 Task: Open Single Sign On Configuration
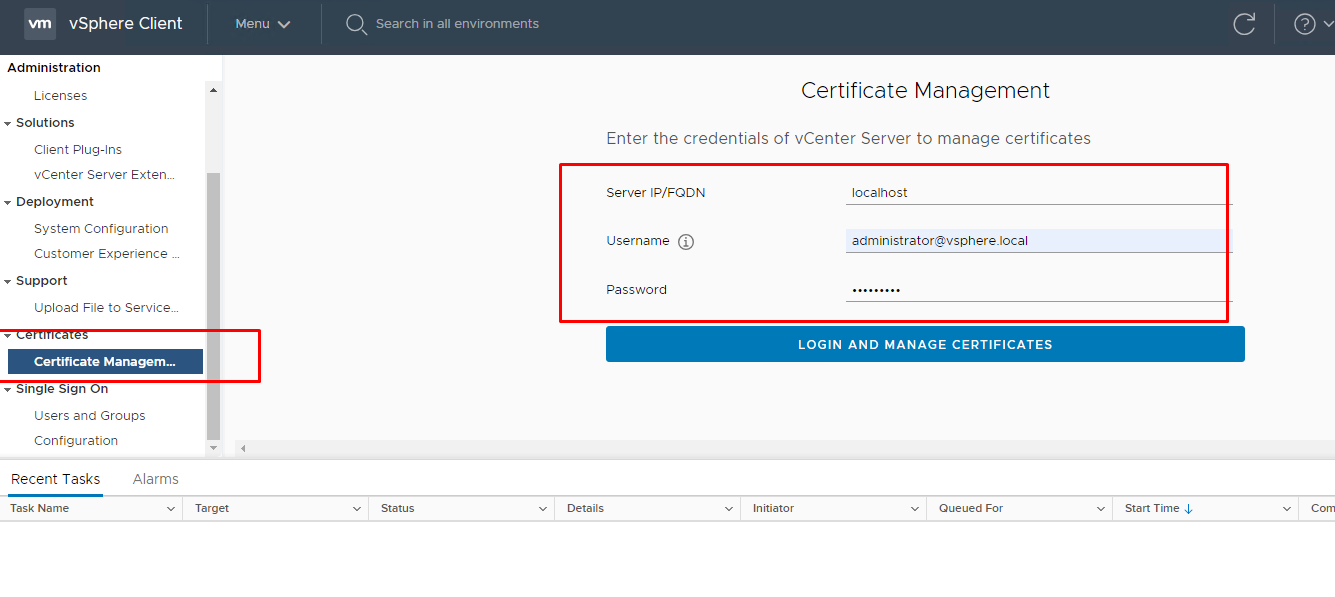pyautogui.click(x=76, y=441)
